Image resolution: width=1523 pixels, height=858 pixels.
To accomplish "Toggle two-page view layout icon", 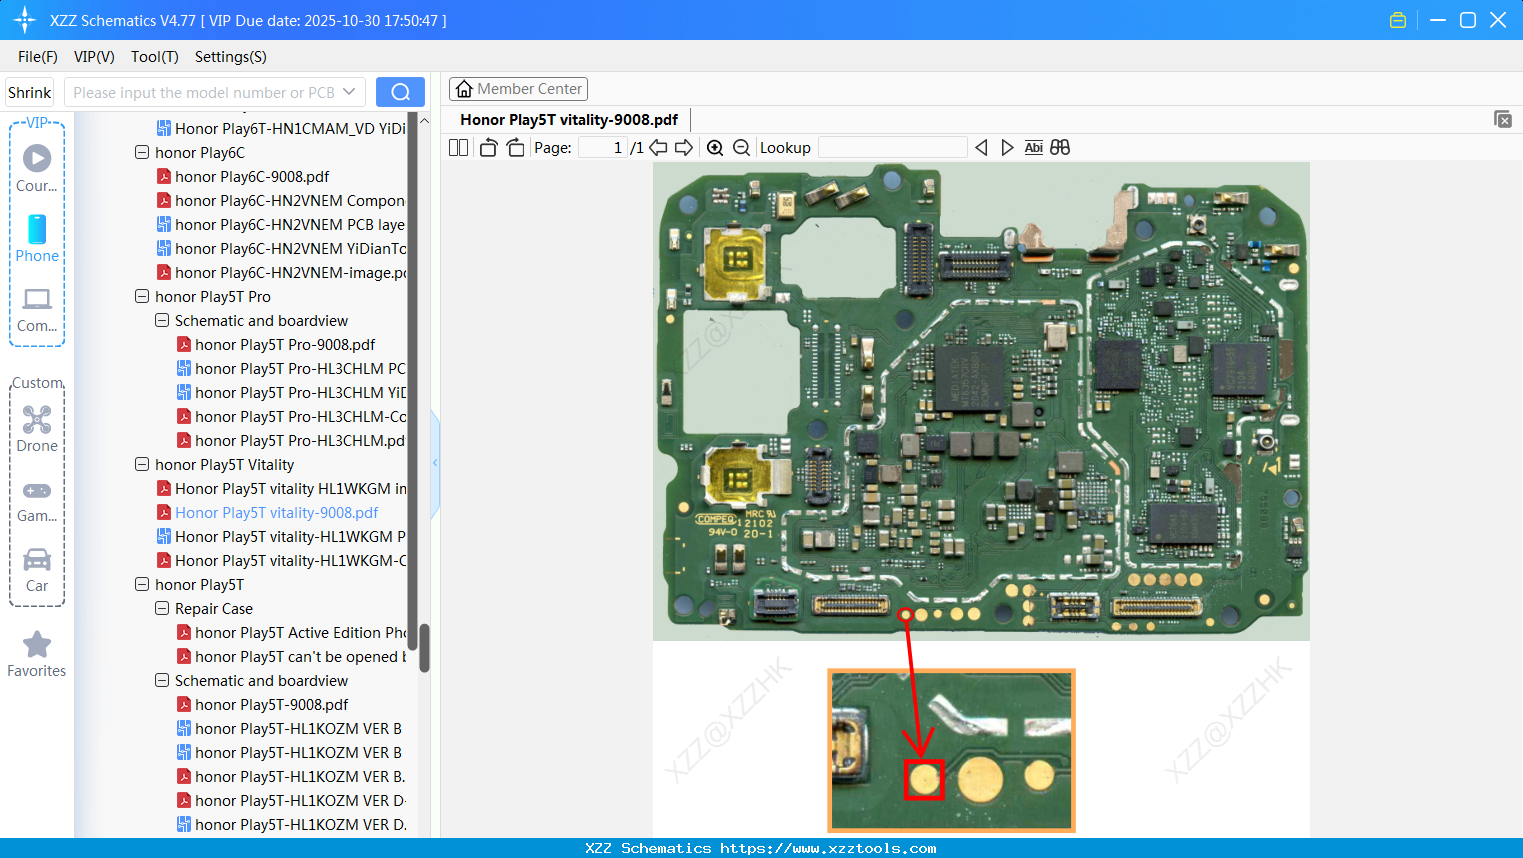I will (458, 148).
